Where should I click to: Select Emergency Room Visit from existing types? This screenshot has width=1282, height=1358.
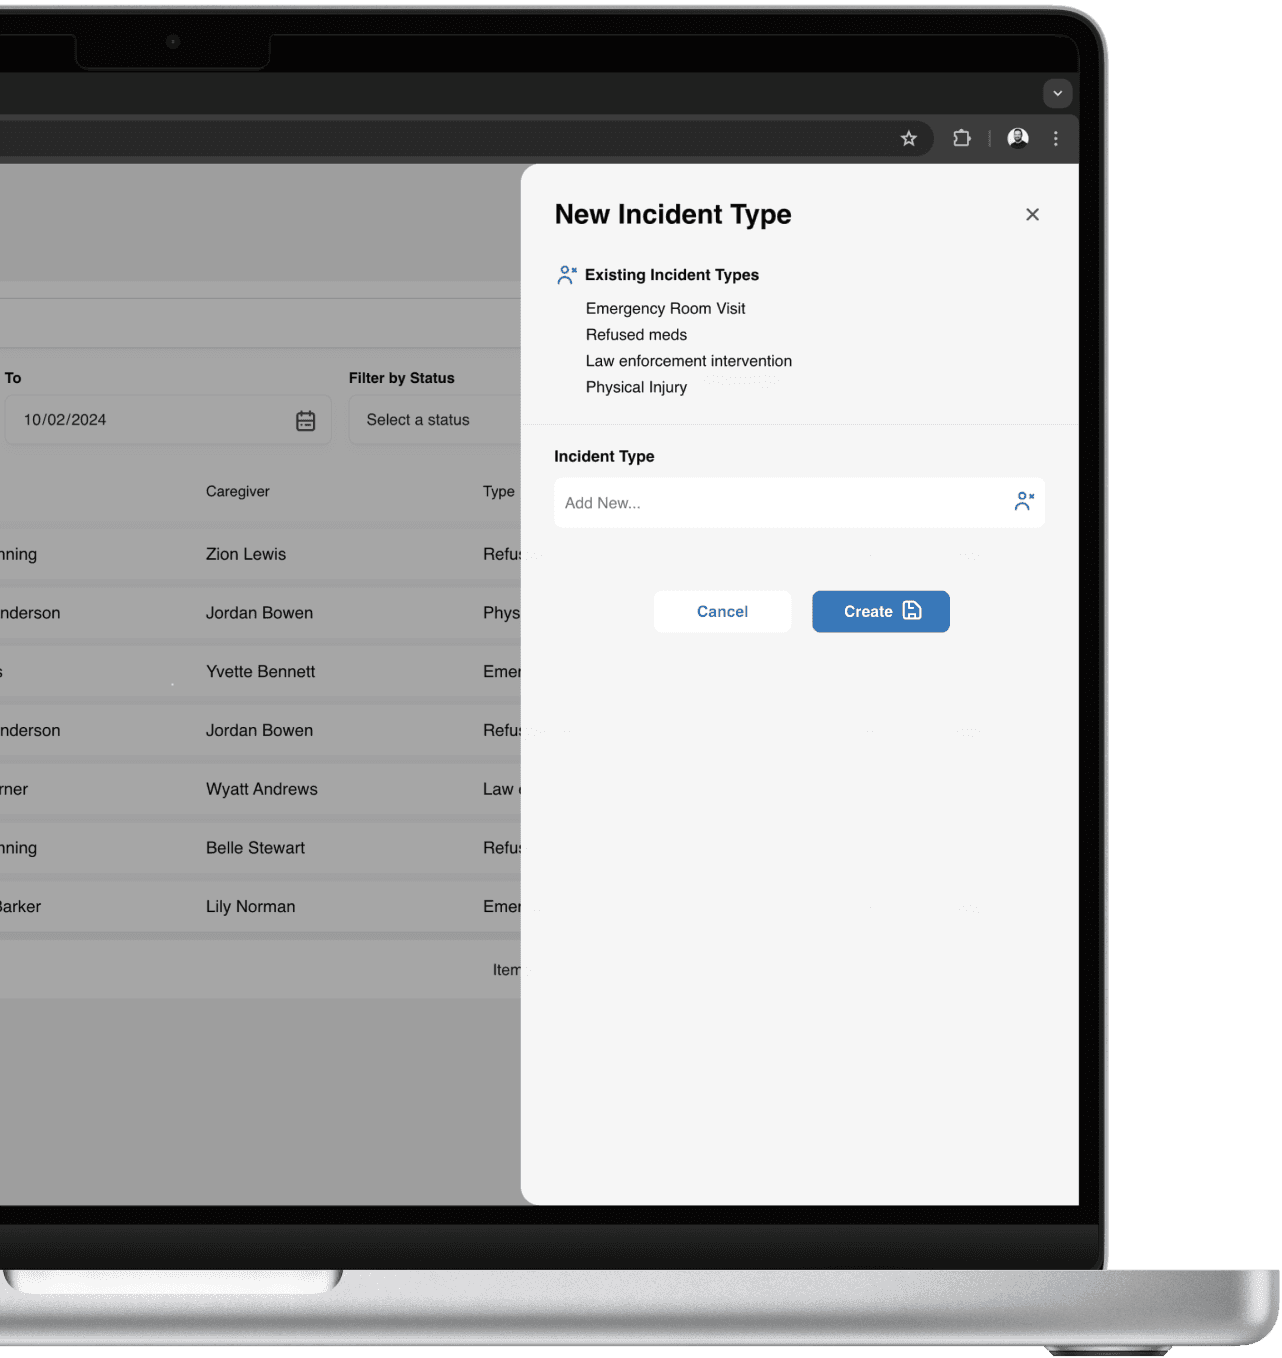point(665,308)
